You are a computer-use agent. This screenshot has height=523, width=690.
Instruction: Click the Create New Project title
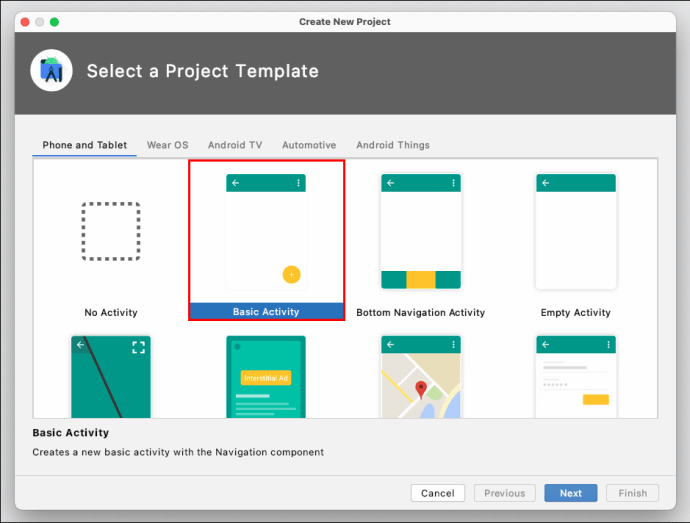click(345, 22)
